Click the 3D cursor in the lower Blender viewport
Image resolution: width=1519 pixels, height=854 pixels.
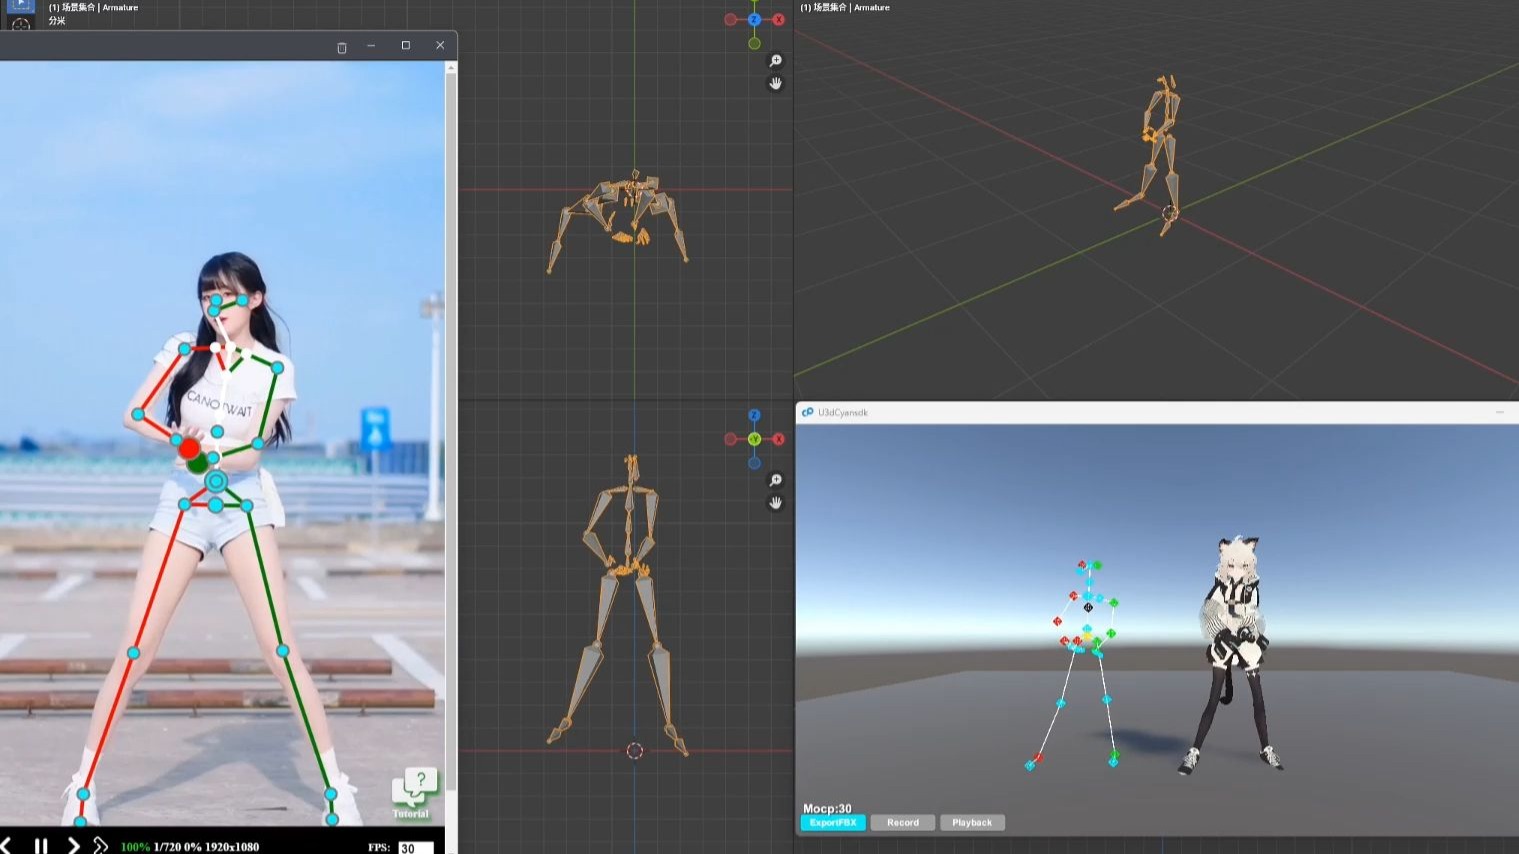click(x=634, y=751)
